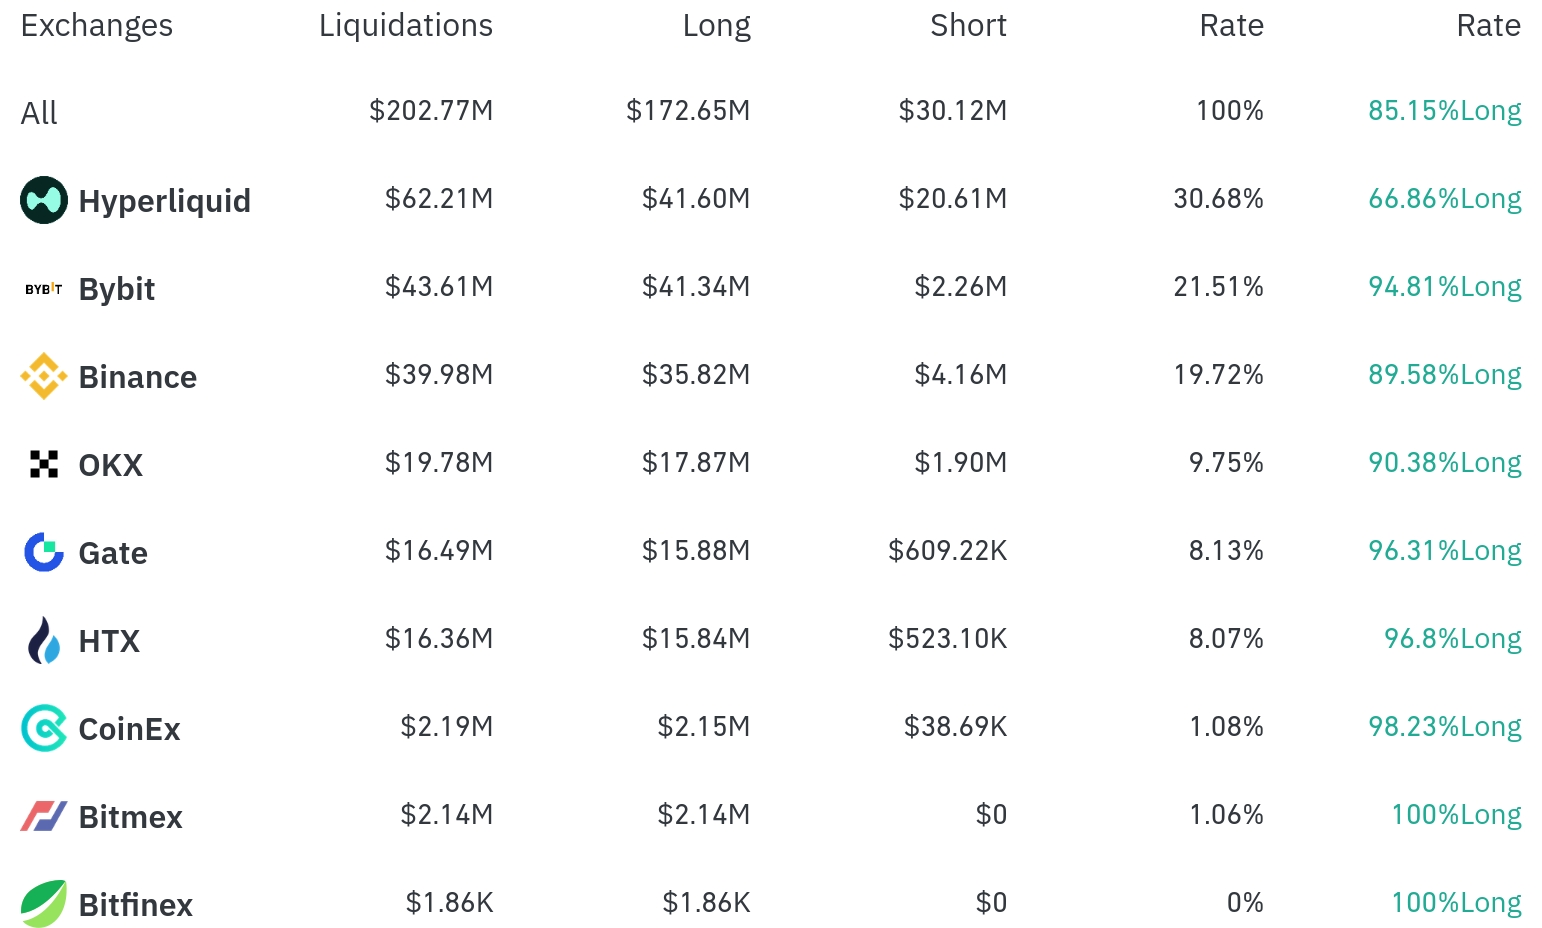Click Bybit's $43.61M liquidations value
Viewport: 1542px width, 928px height.
pyautogui.click(x=439, y=287)
